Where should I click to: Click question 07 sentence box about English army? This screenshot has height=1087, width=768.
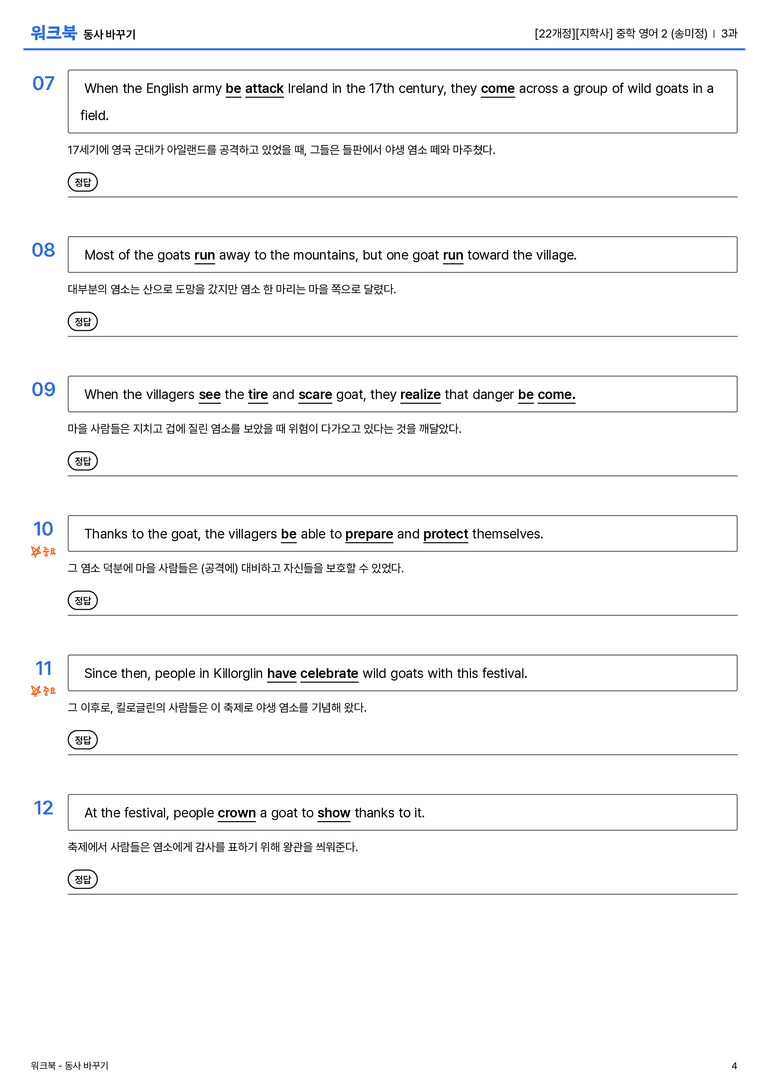click(x=402, y=101)
